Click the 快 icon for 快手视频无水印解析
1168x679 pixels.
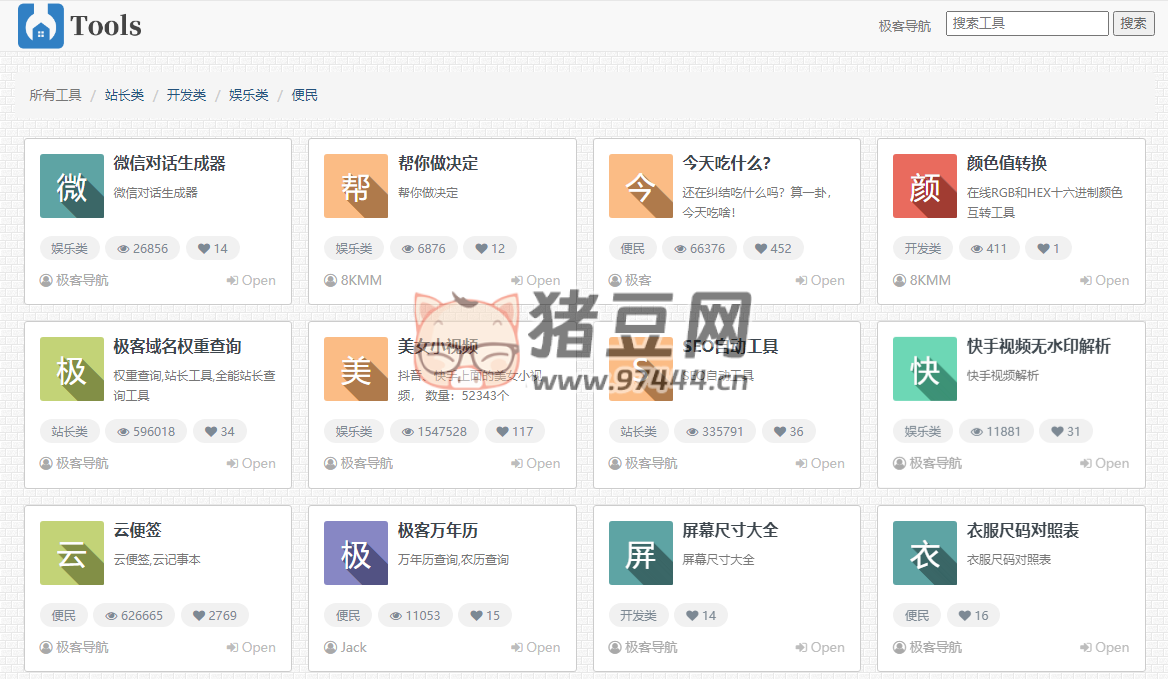pos(924,369)
